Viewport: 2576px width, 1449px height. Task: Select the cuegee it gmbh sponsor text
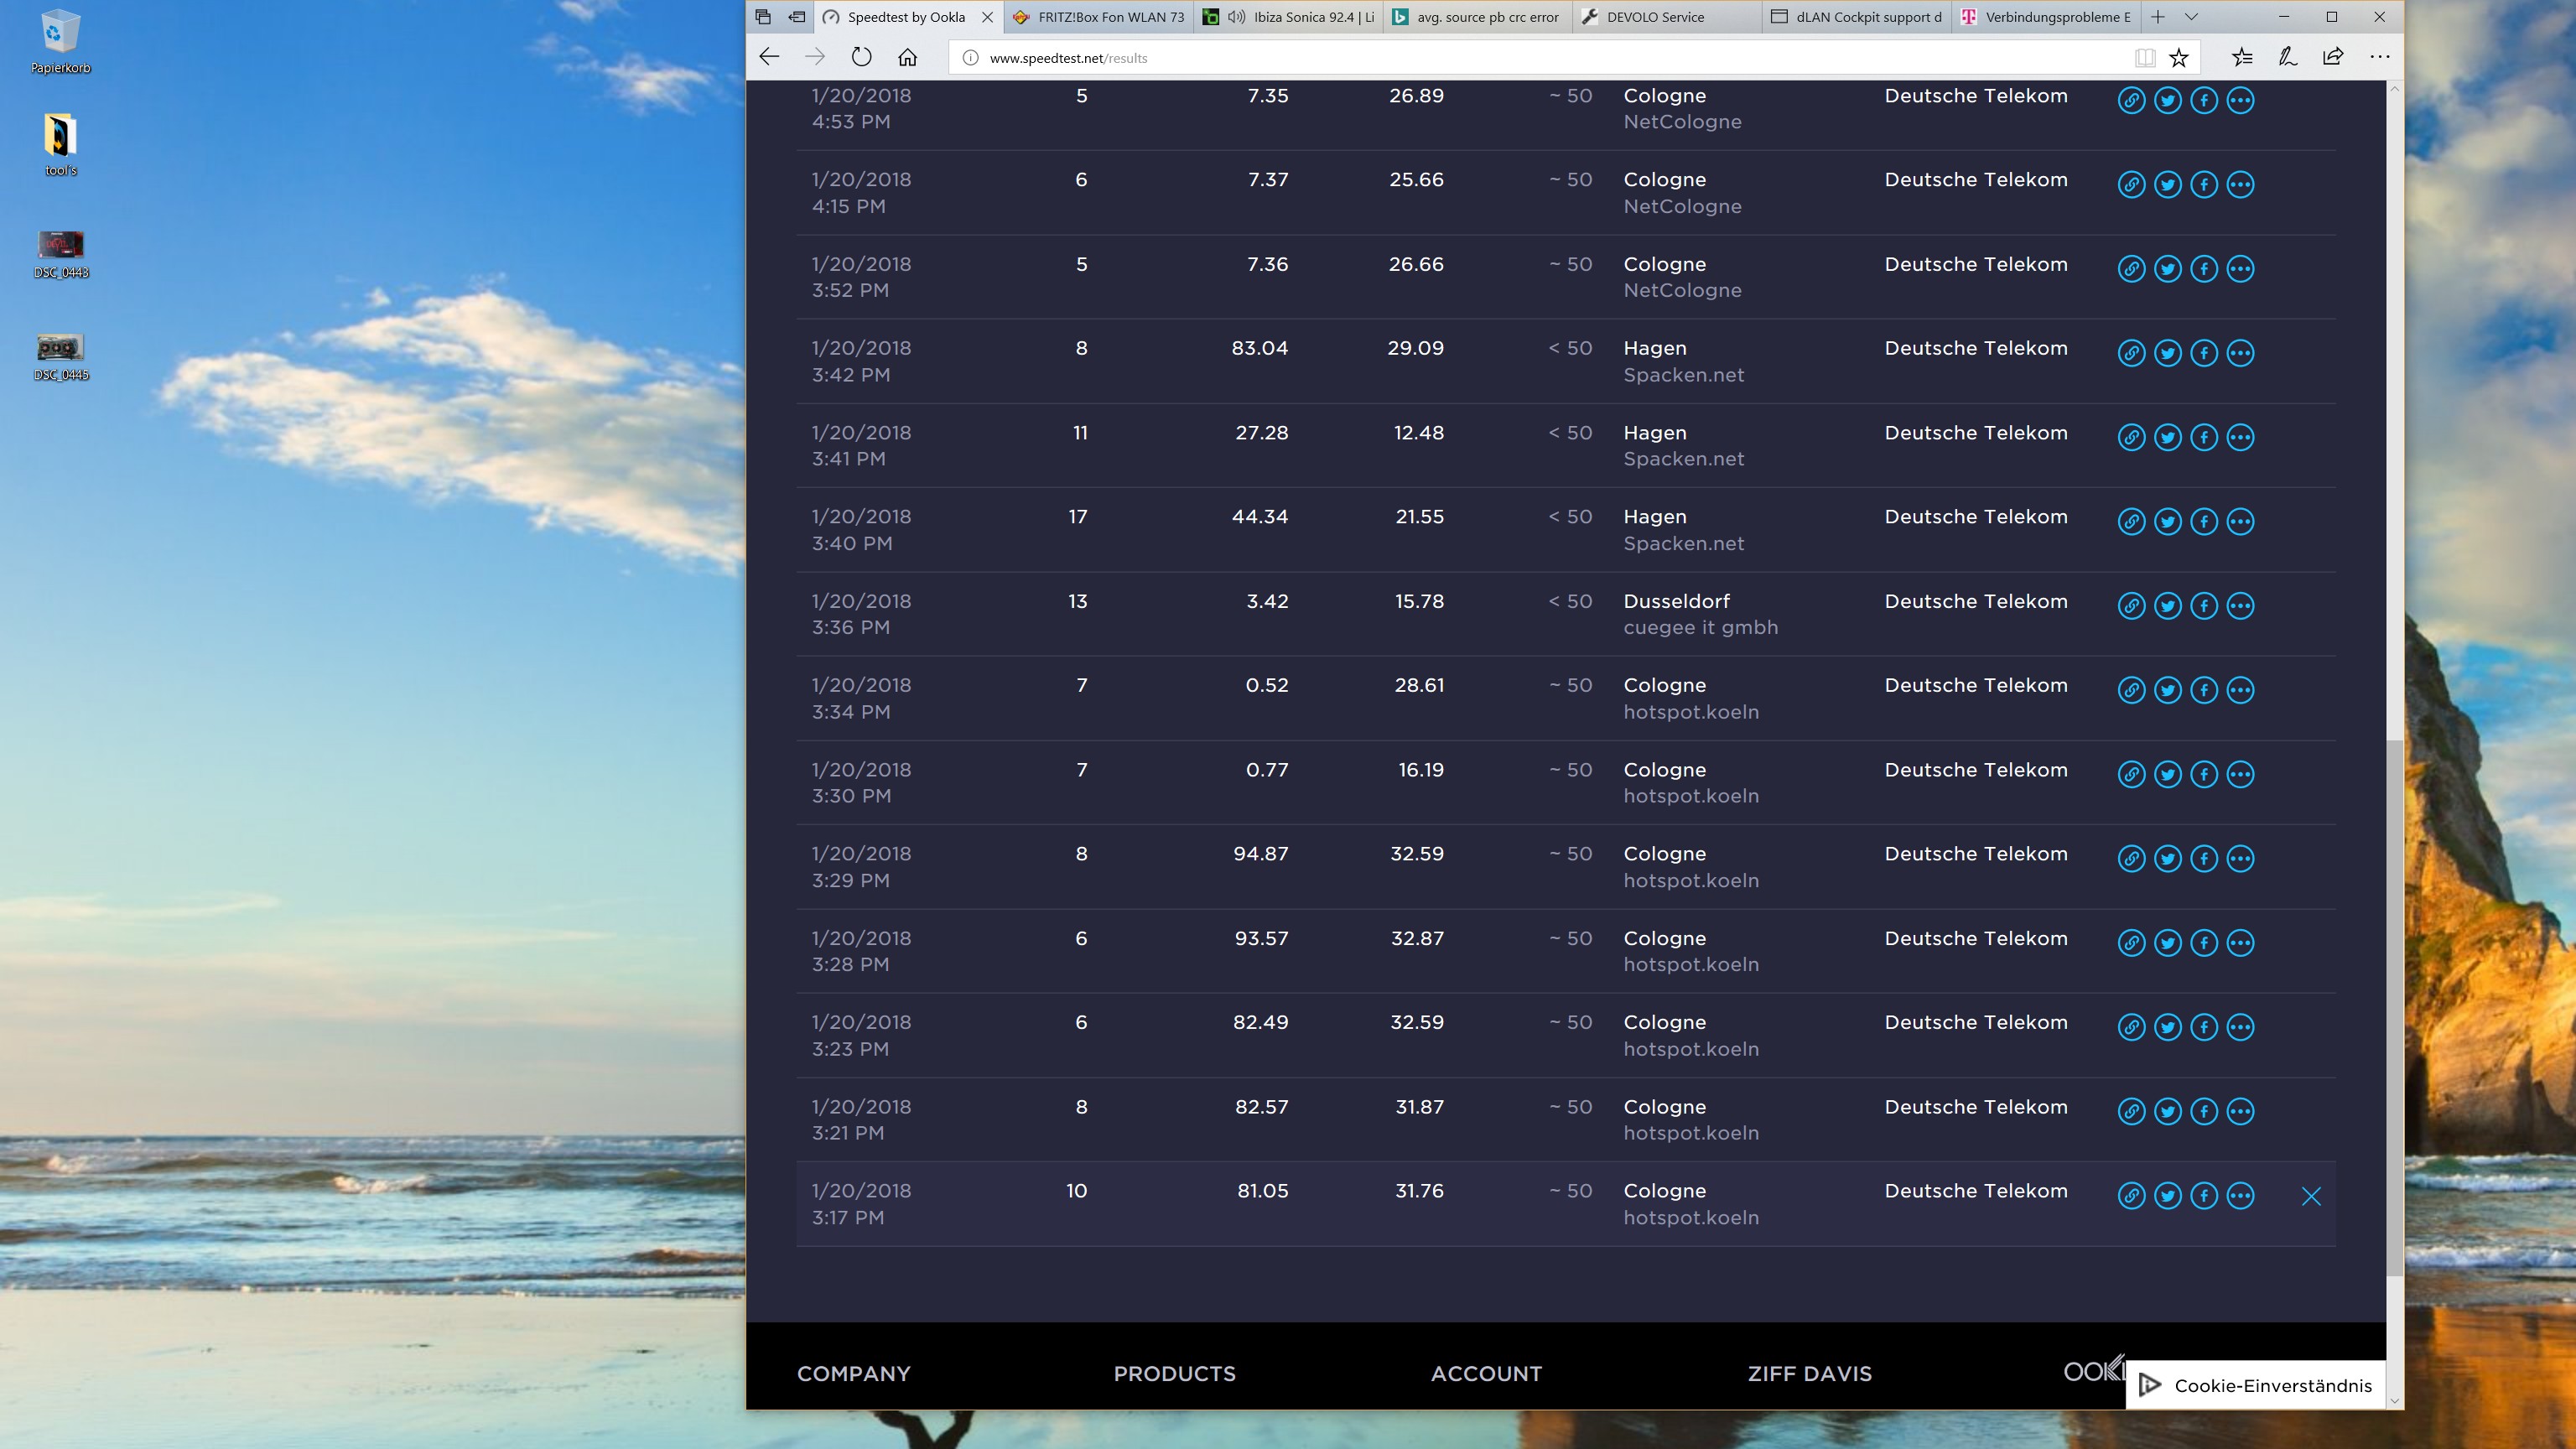click(x=1701, y=628)
